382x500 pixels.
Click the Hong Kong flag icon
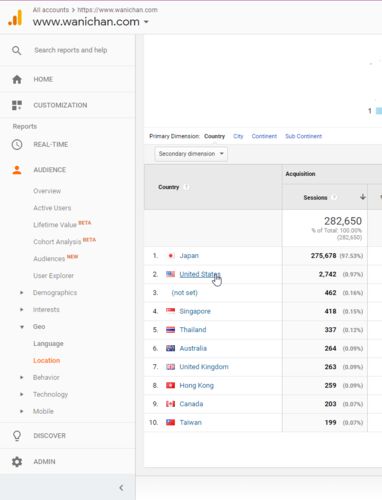(170, 385)
